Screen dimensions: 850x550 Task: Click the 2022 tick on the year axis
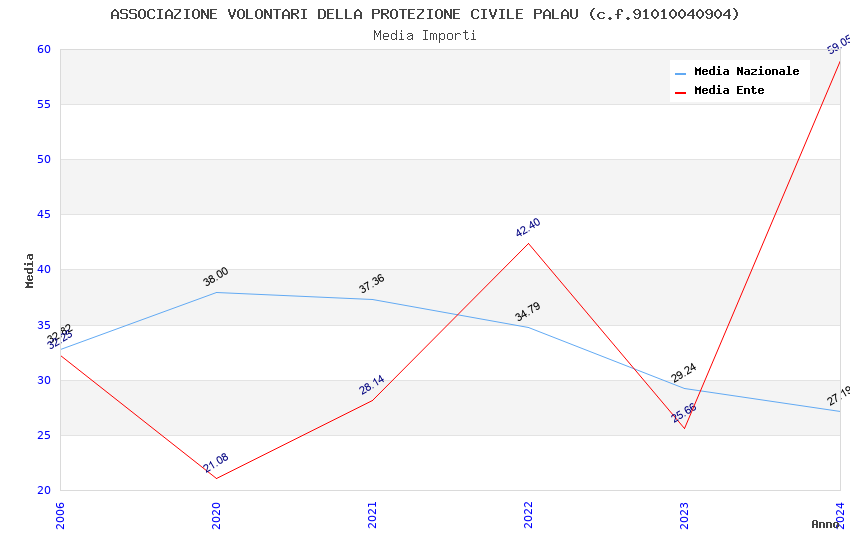click(528, 514)
